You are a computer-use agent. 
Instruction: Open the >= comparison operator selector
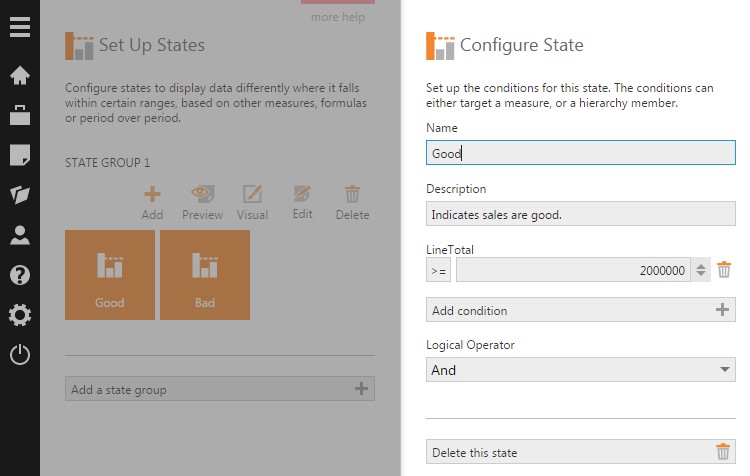(x=438, y=270)
